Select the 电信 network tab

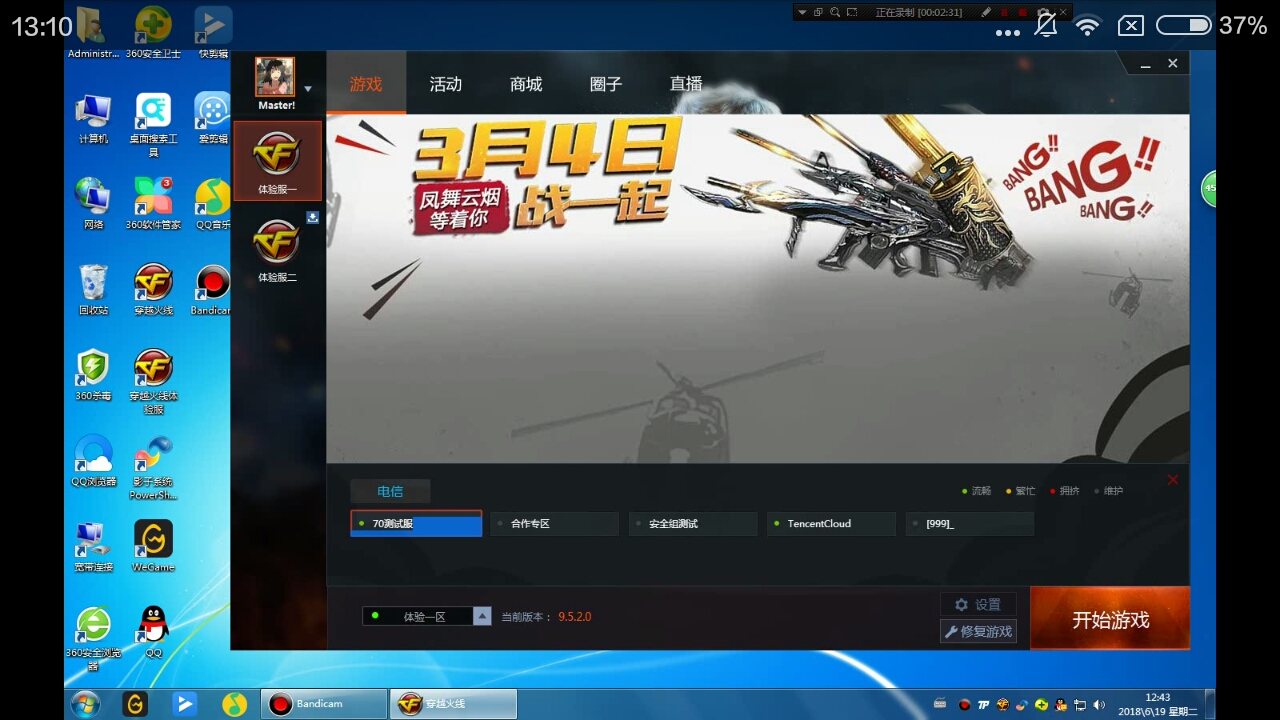pyautogui.click(x=390, y=491)
